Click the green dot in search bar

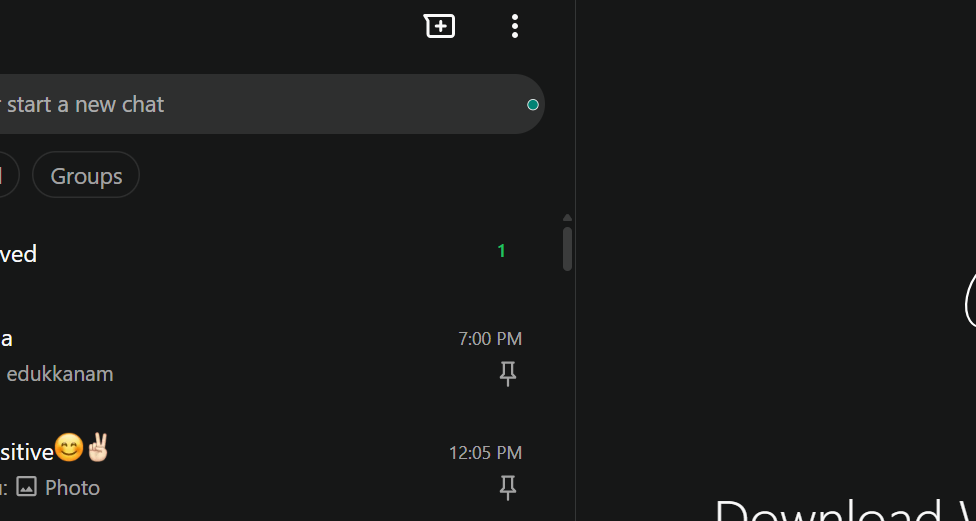(x=533, y=105)
